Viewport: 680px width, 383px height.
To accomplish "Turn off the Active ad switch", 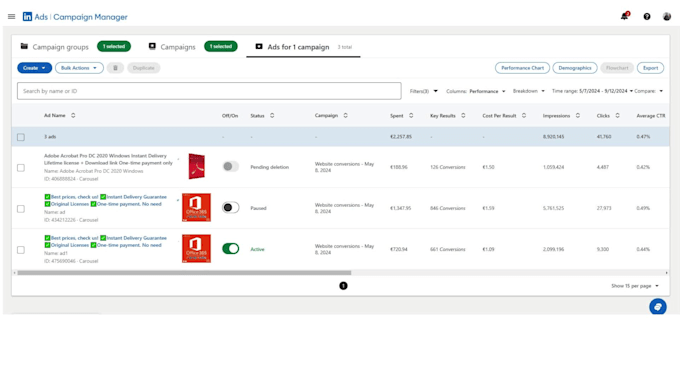I will tap(230, 249).
